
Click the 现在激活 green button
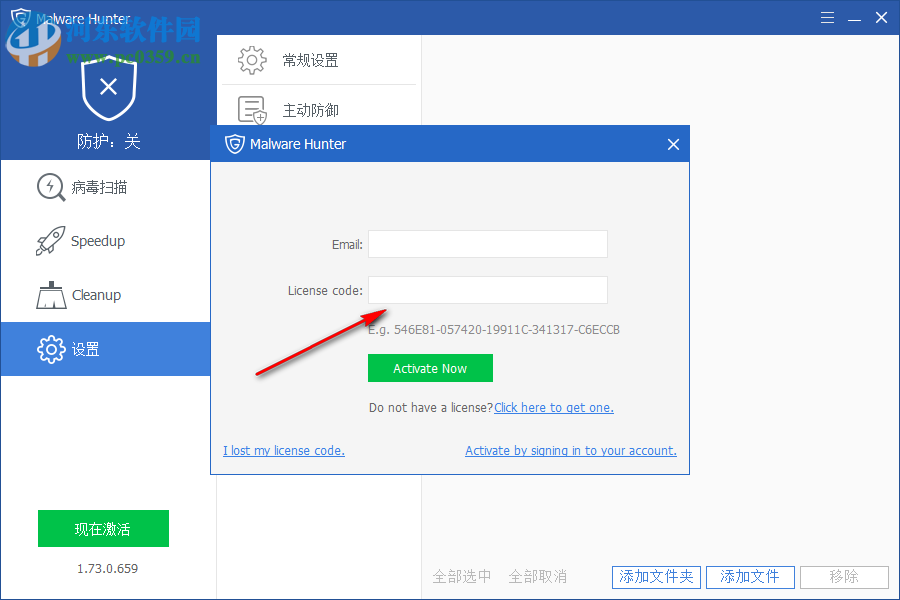[x=103, y=528]
